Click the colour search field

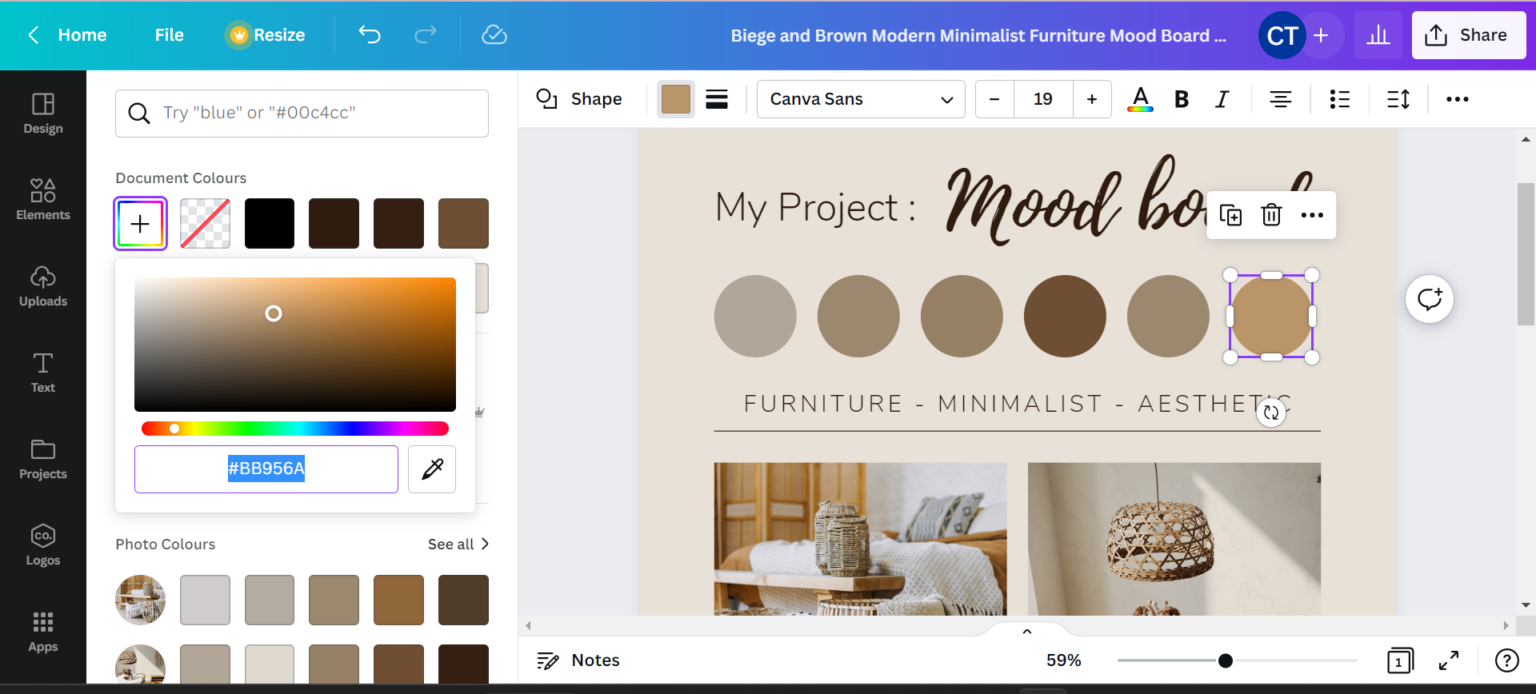302,113
